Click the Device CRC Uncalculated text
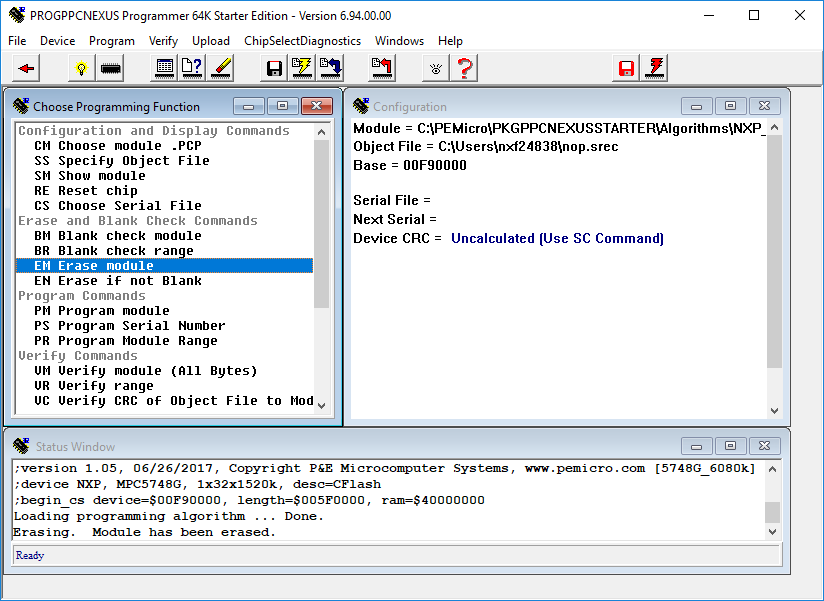The width and height of the screenshot is (824, 601). (x=557, y=239)
